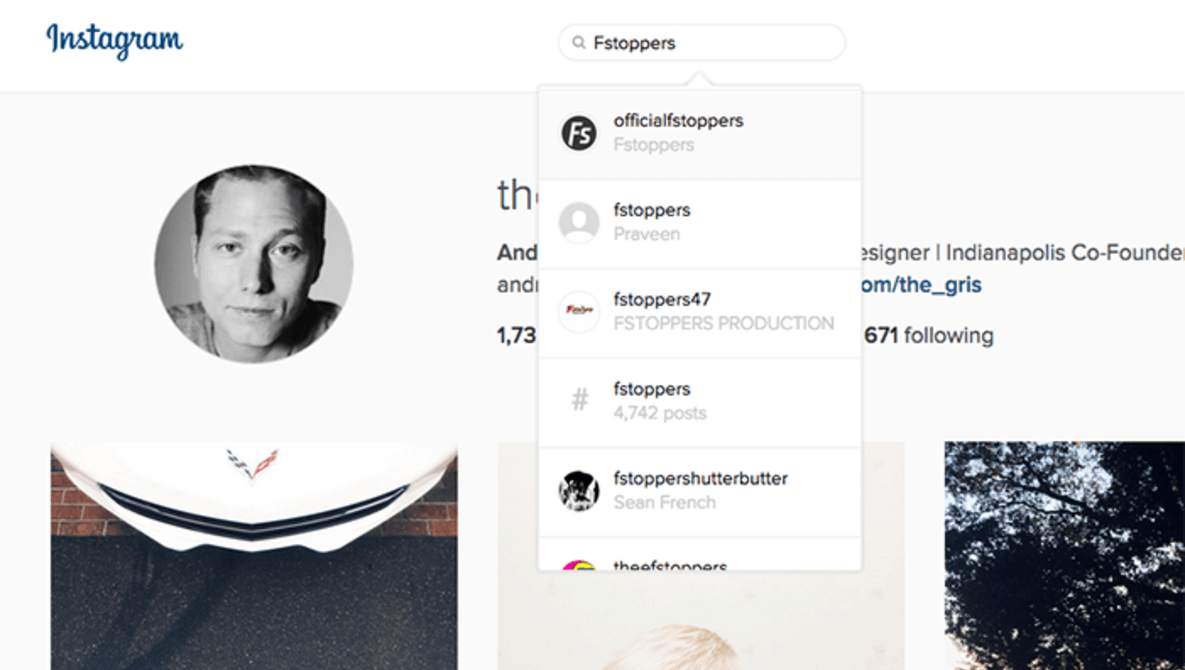Open the fstoppers47 FSTOPPERS PRODUCTION result
Screen dimensions: 1185x670
tap(700, 313)
